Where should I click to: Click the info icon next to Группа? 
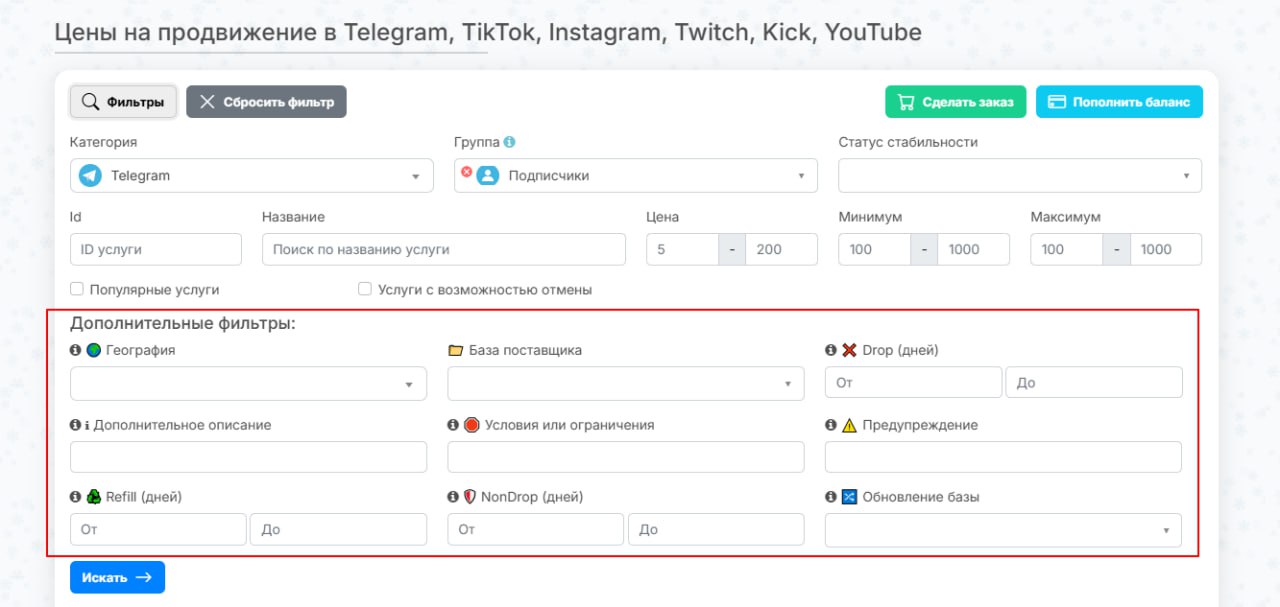510,142
